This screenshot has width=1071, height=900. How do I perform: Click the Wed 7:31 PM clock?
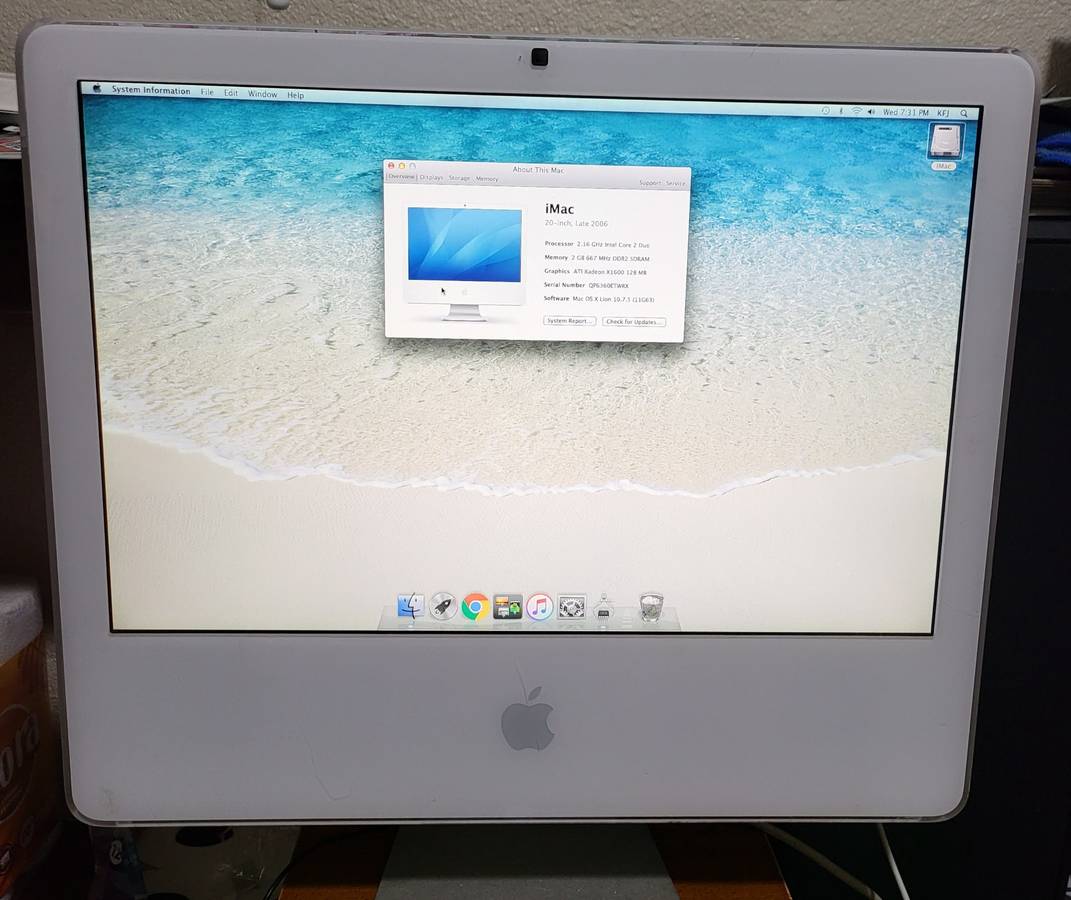coord(906,112)
